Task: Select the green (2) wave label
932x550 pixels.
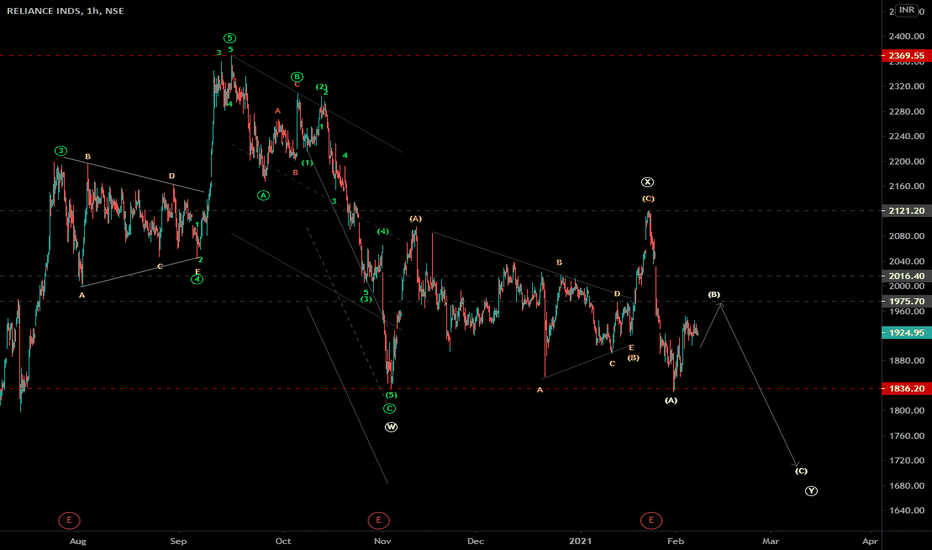Action: [321, 87]
